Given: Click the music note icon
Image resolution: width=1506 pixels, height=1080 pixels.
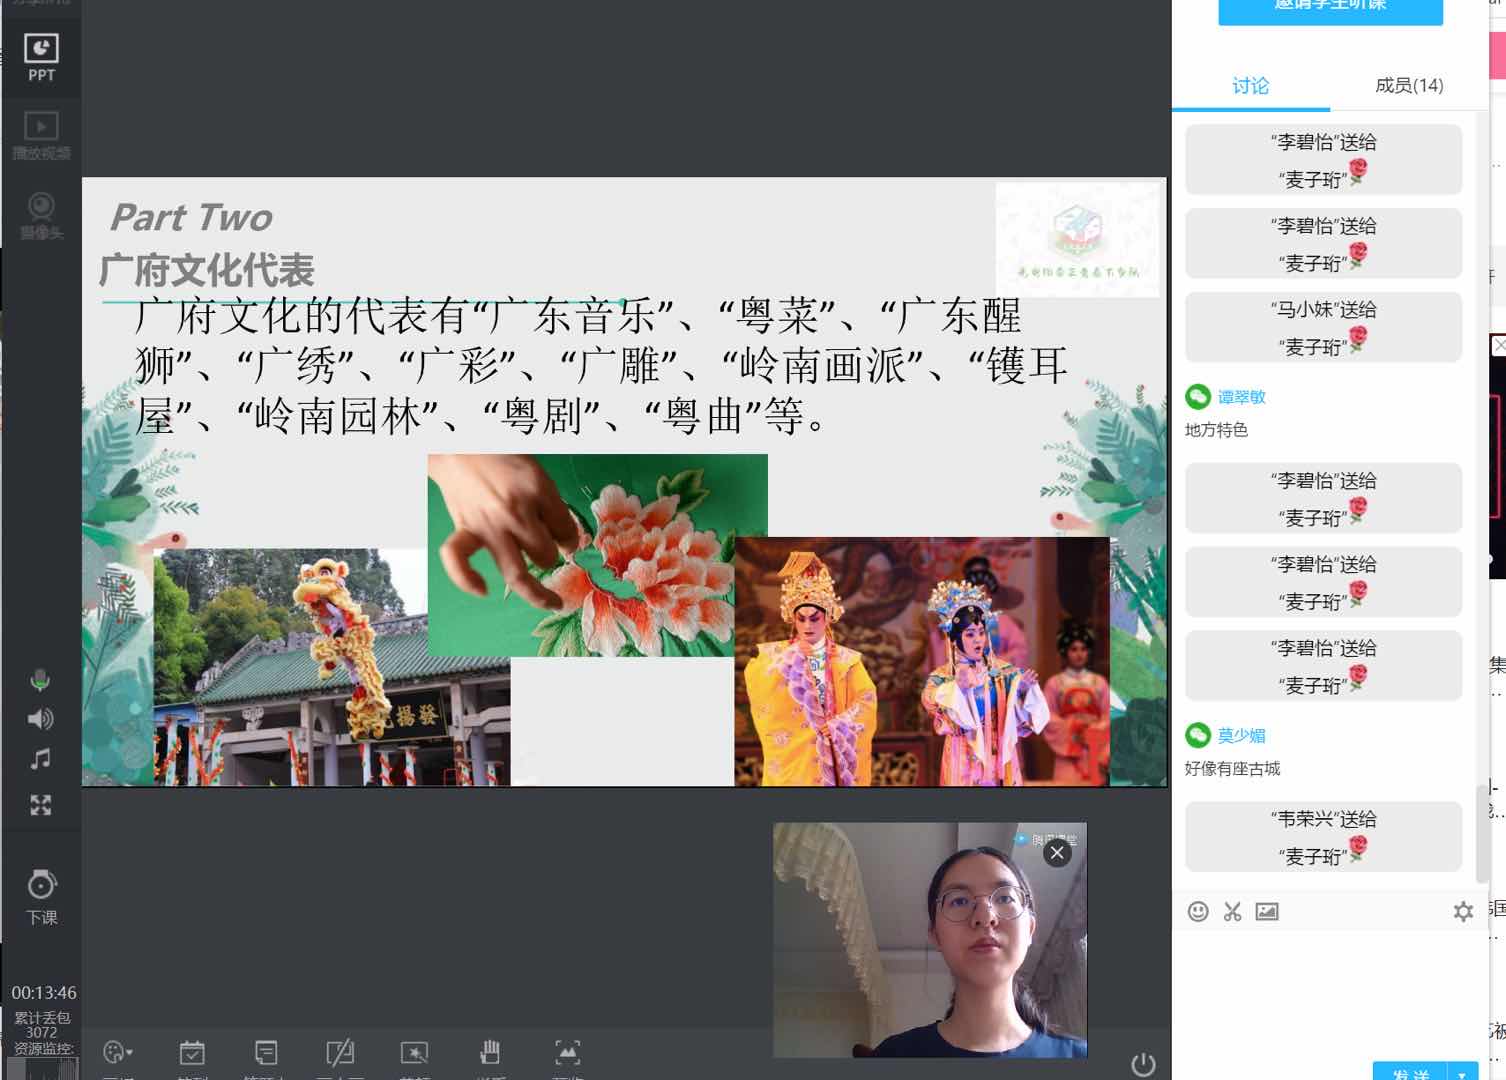Looking at the screenshot, I should coord(40,759).
